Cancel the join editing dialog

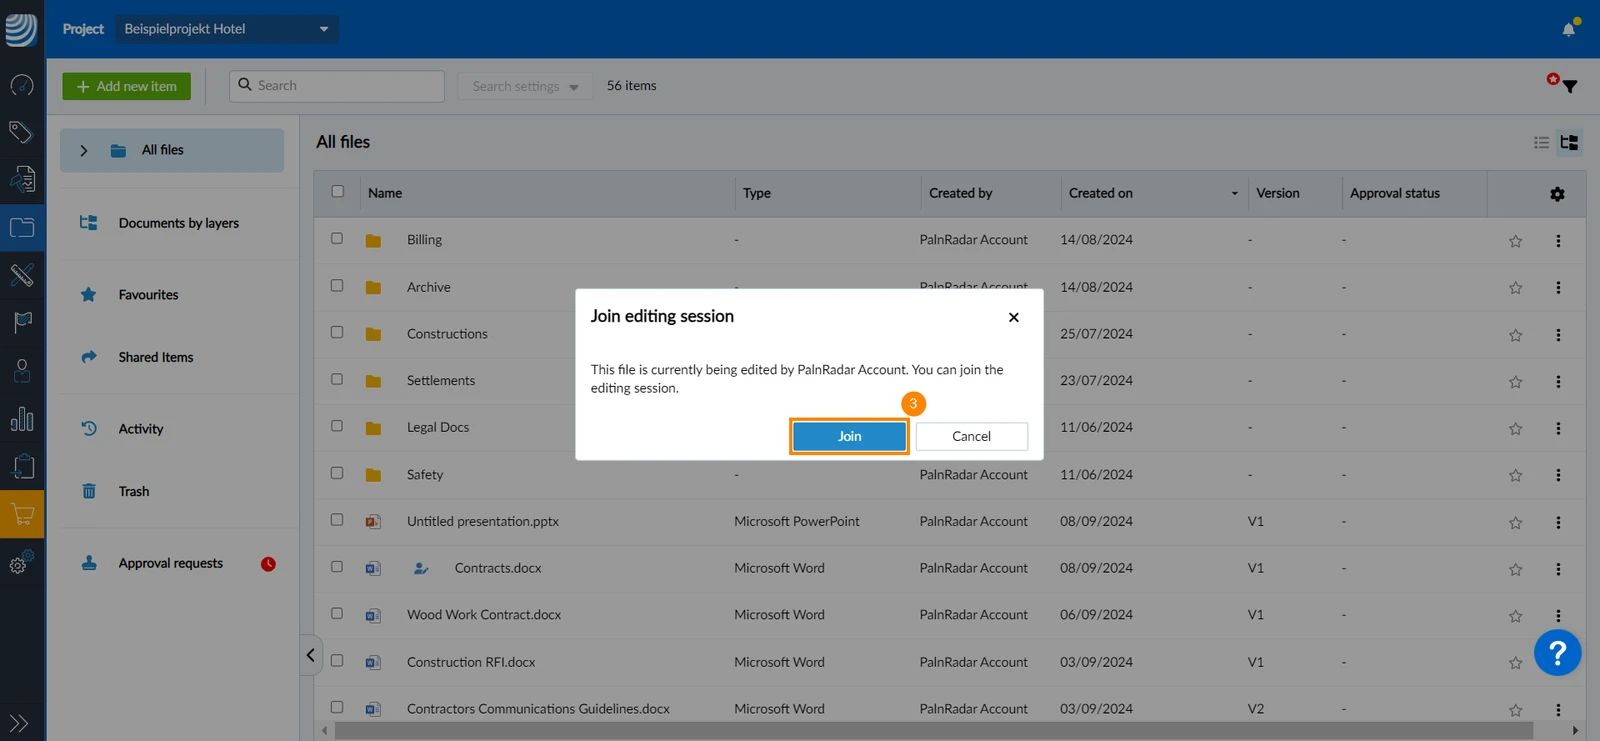click(971, 436)
